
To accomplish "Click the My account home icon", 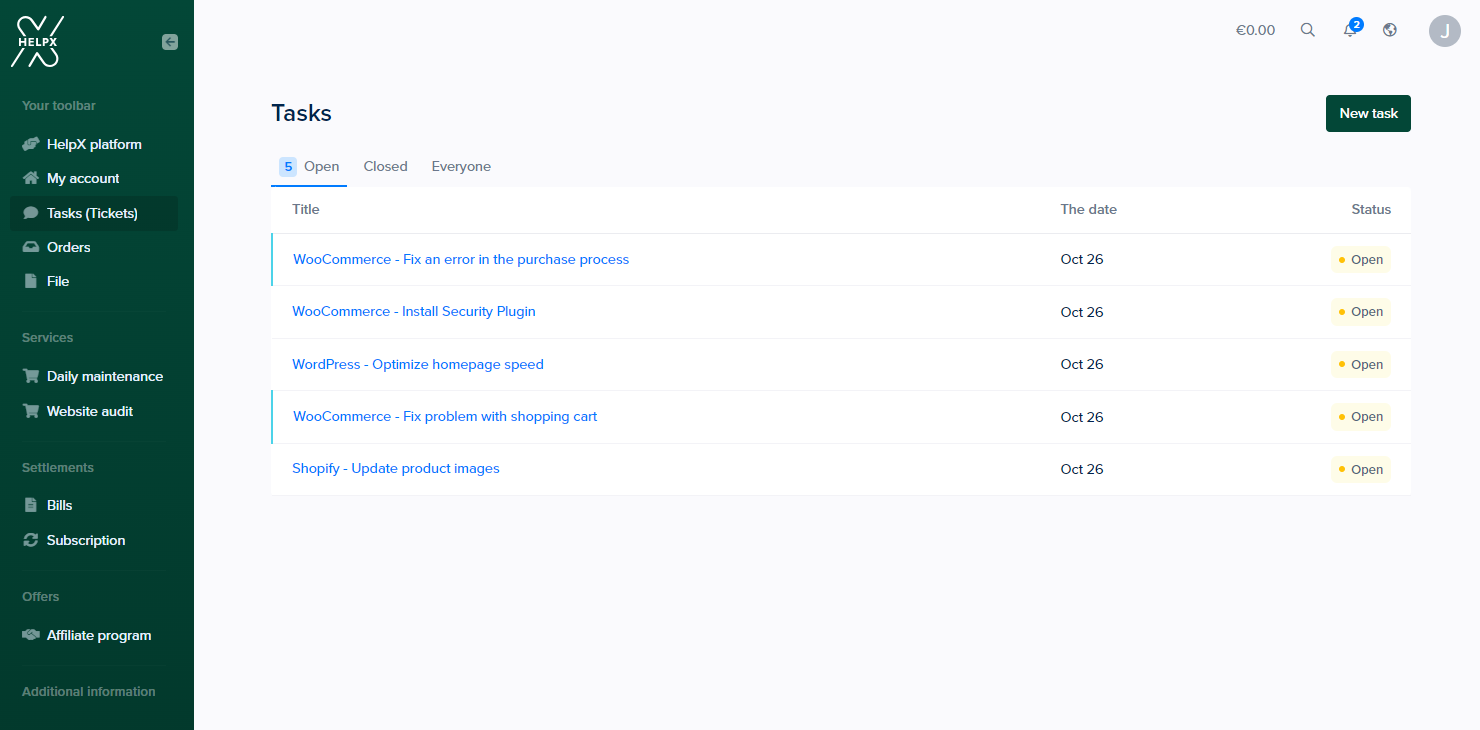I will coord(31,178).
